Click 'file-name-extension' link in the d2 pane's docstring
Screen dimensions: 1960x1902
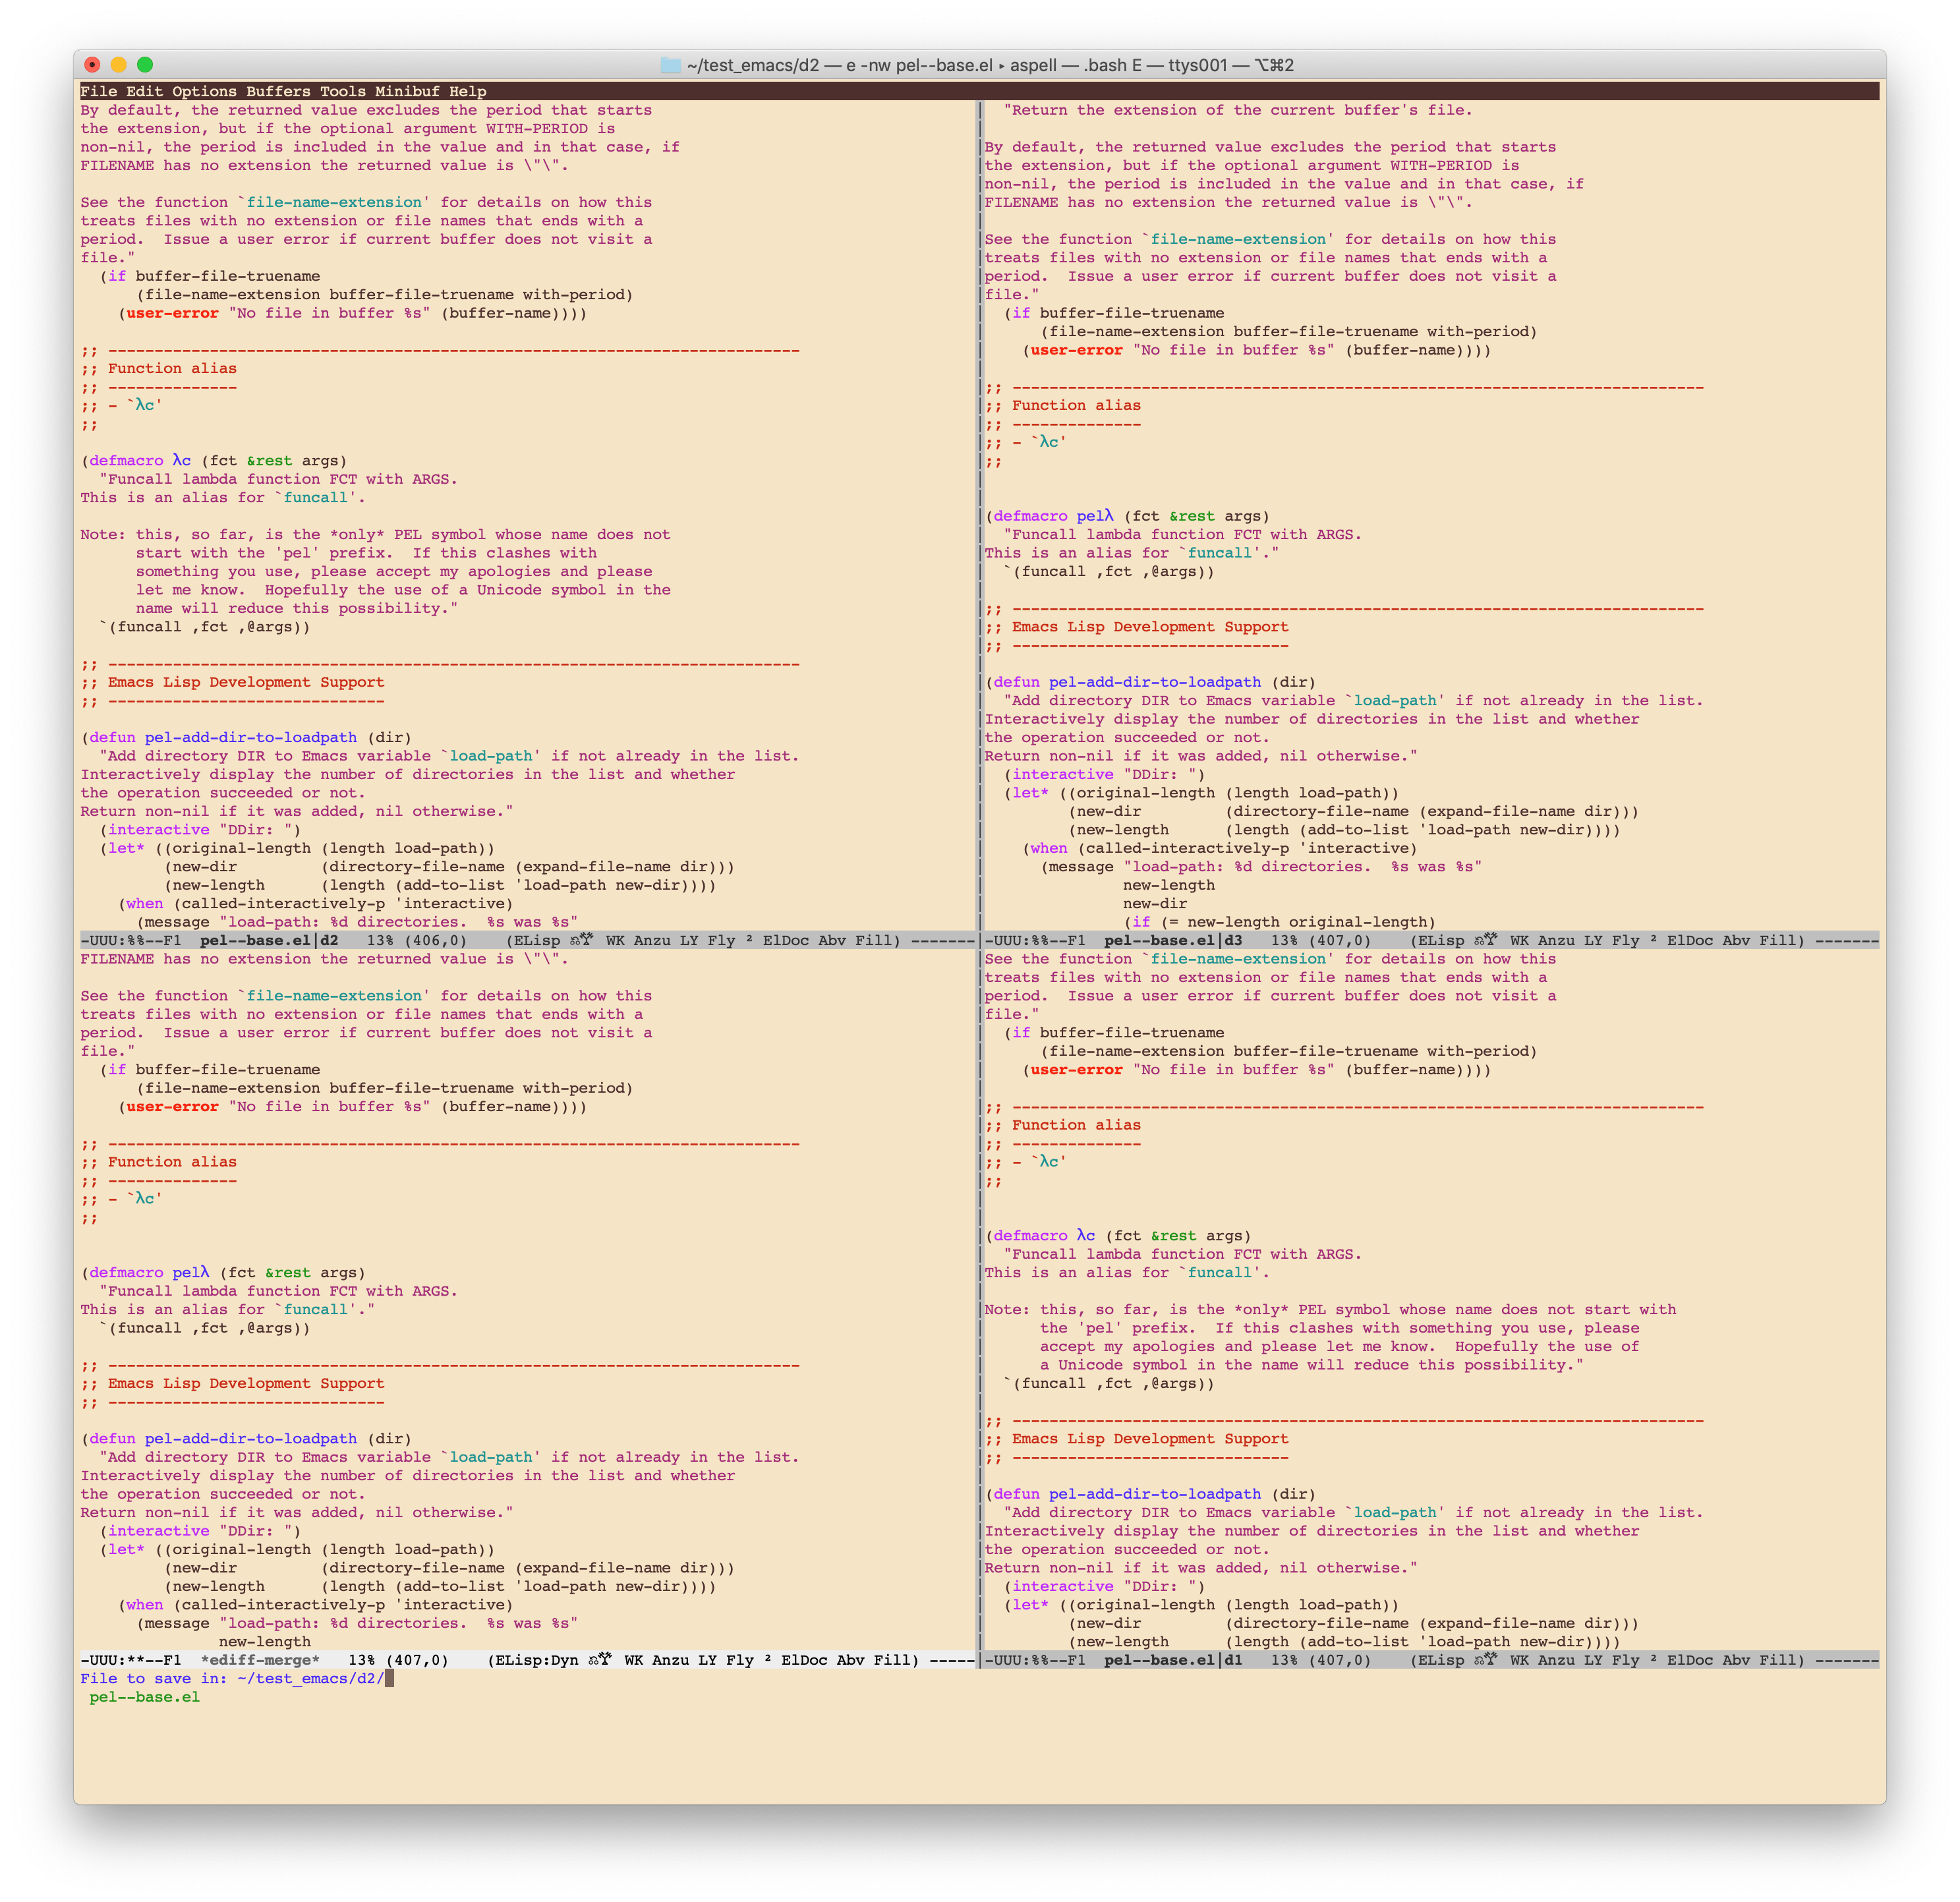[334, 202]
